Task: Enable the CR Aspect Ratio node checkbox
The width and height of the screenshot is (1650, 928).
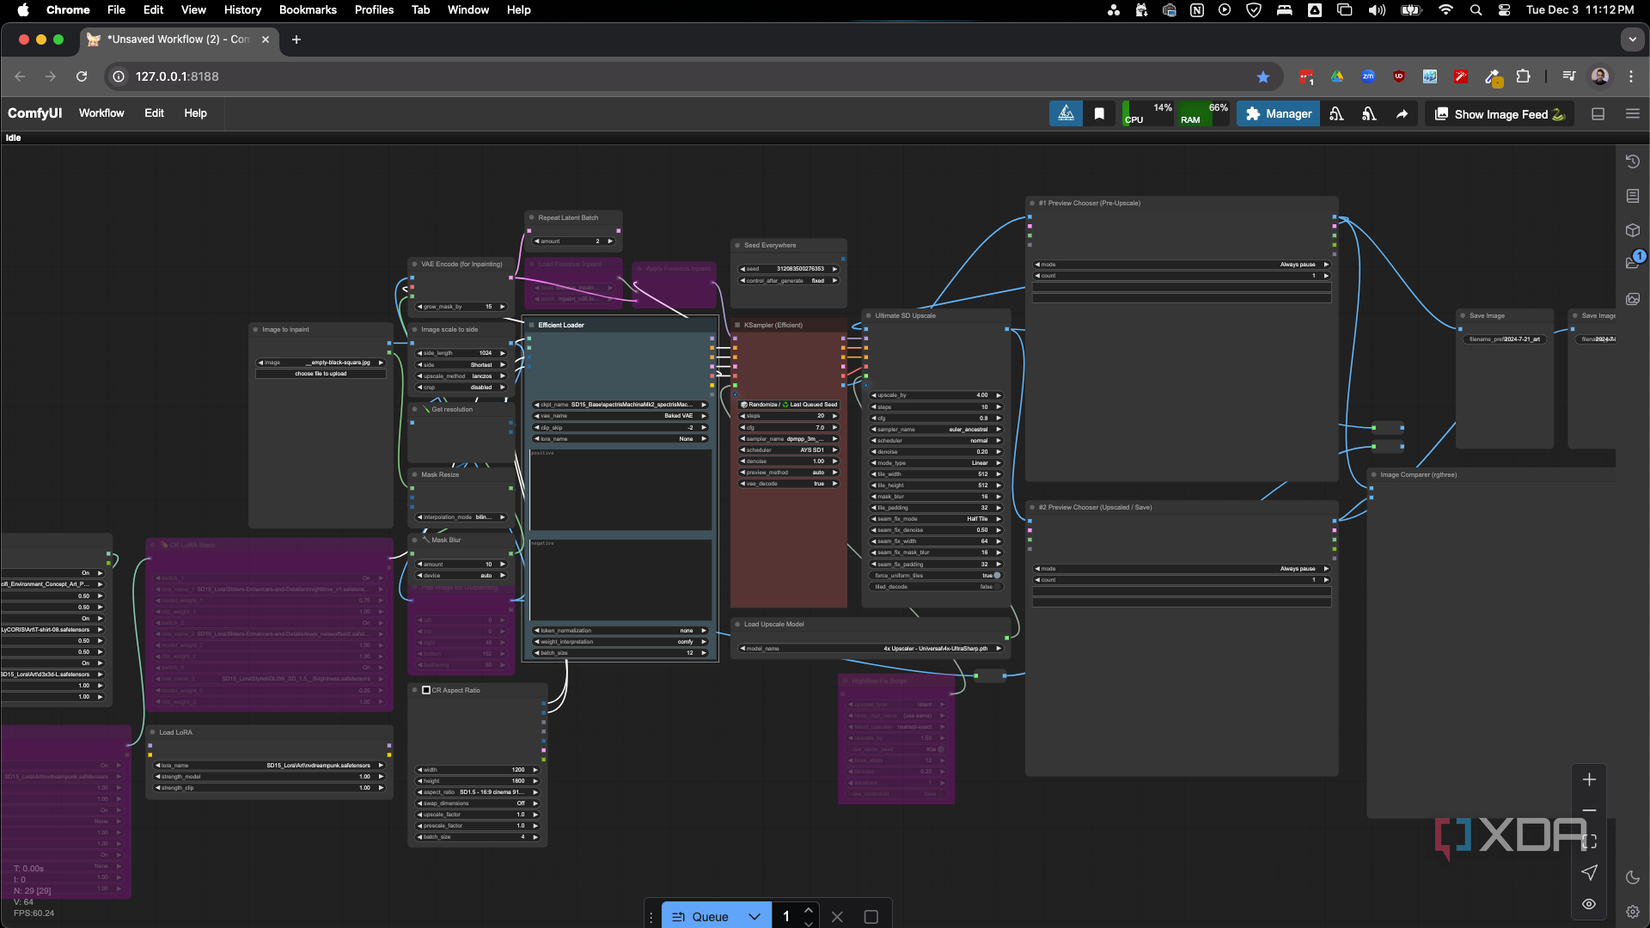Action: (424, 690)
